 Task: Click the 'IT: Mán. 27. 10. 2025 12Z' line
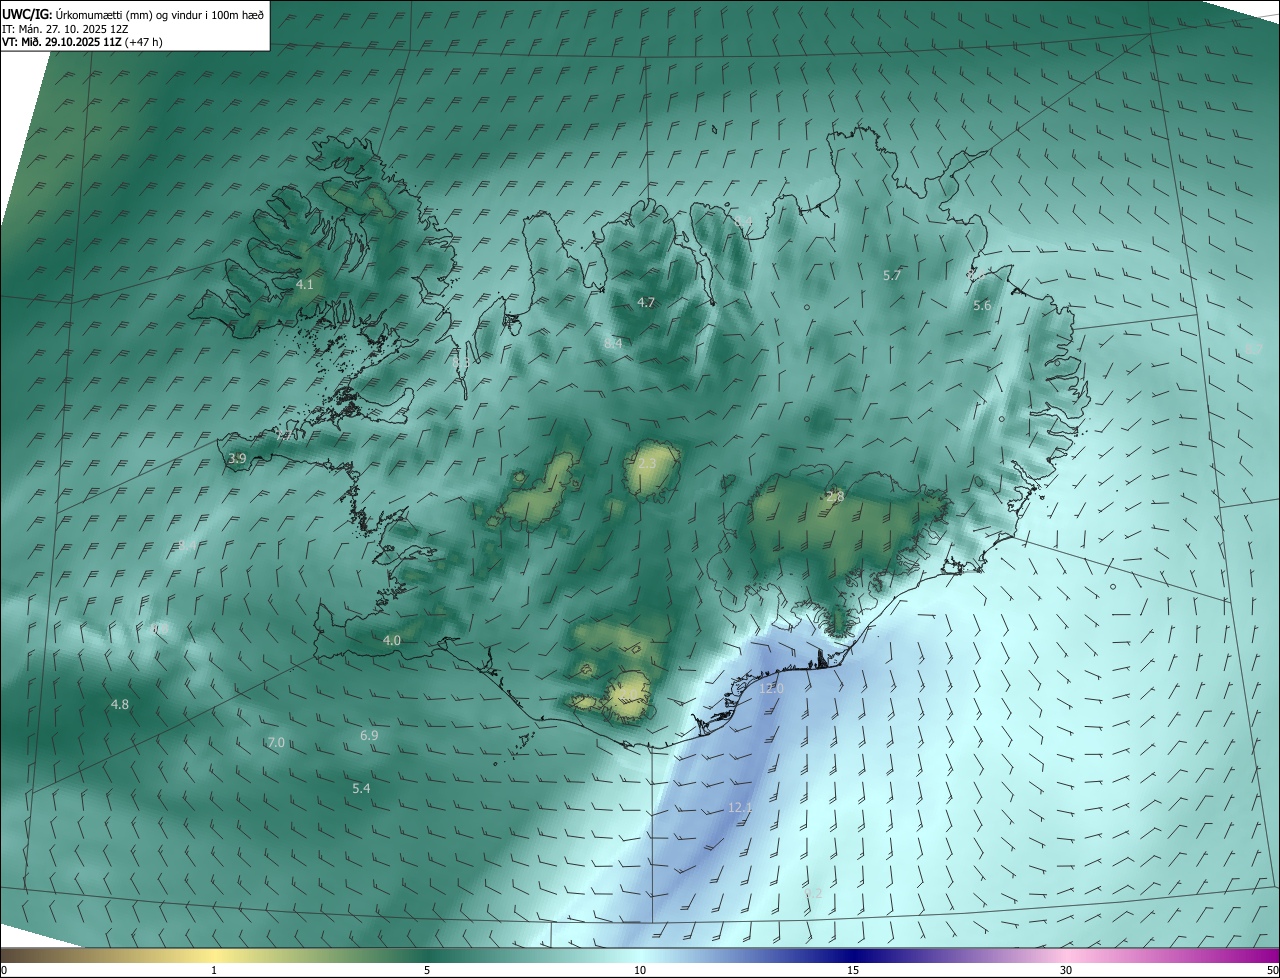click(65, 29)
